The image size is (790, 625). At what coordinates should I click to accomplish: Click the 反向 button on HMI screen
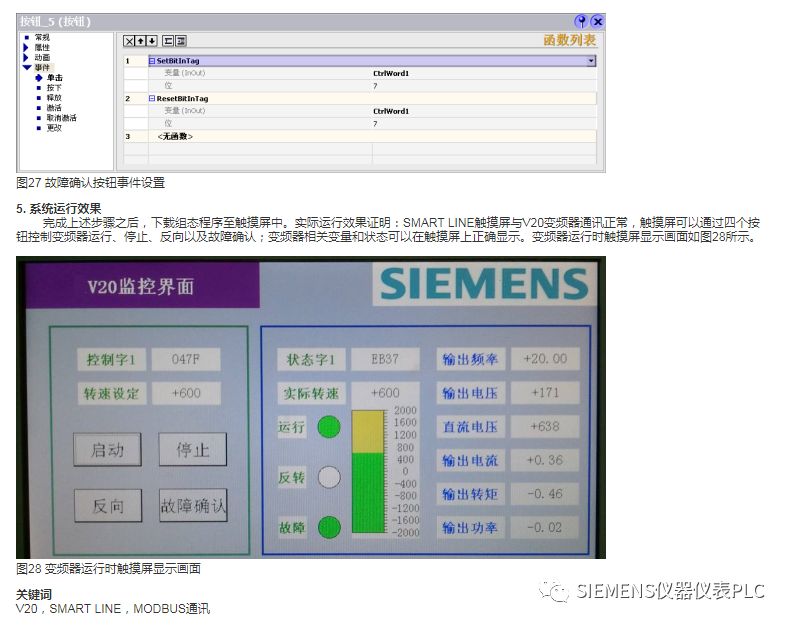click(108, 505)
